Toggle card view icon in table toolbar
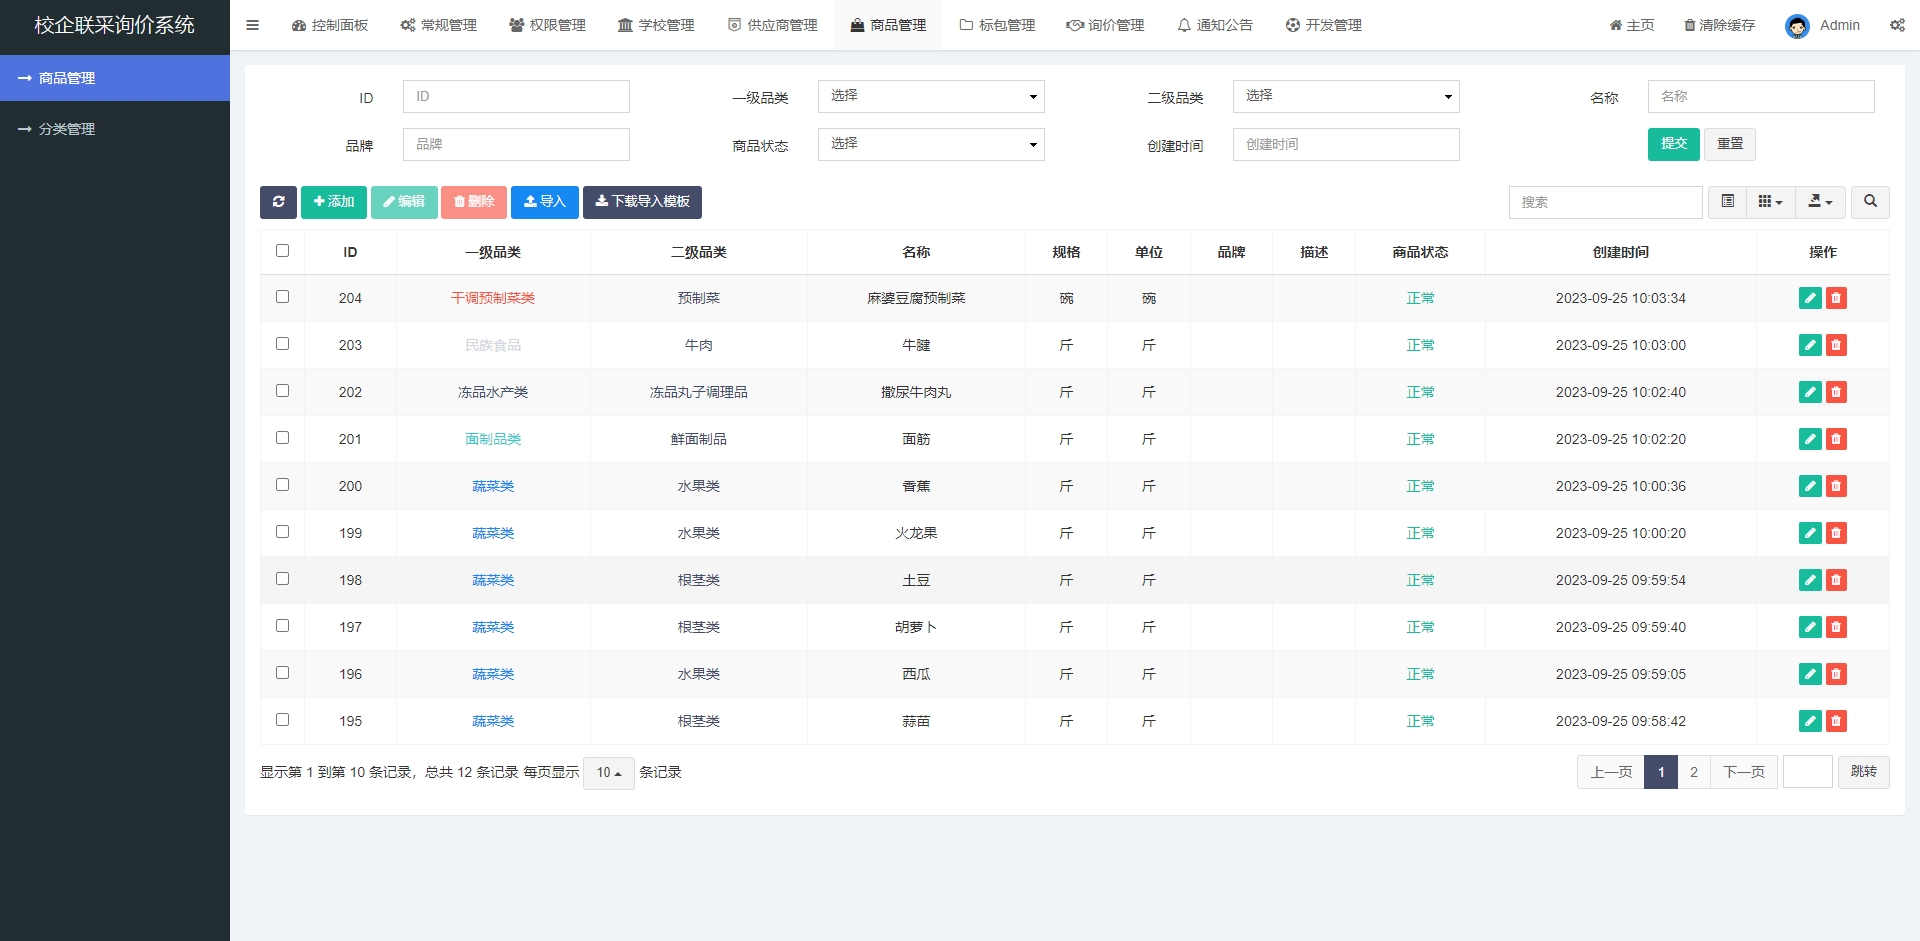 (x=1727, y=202)
